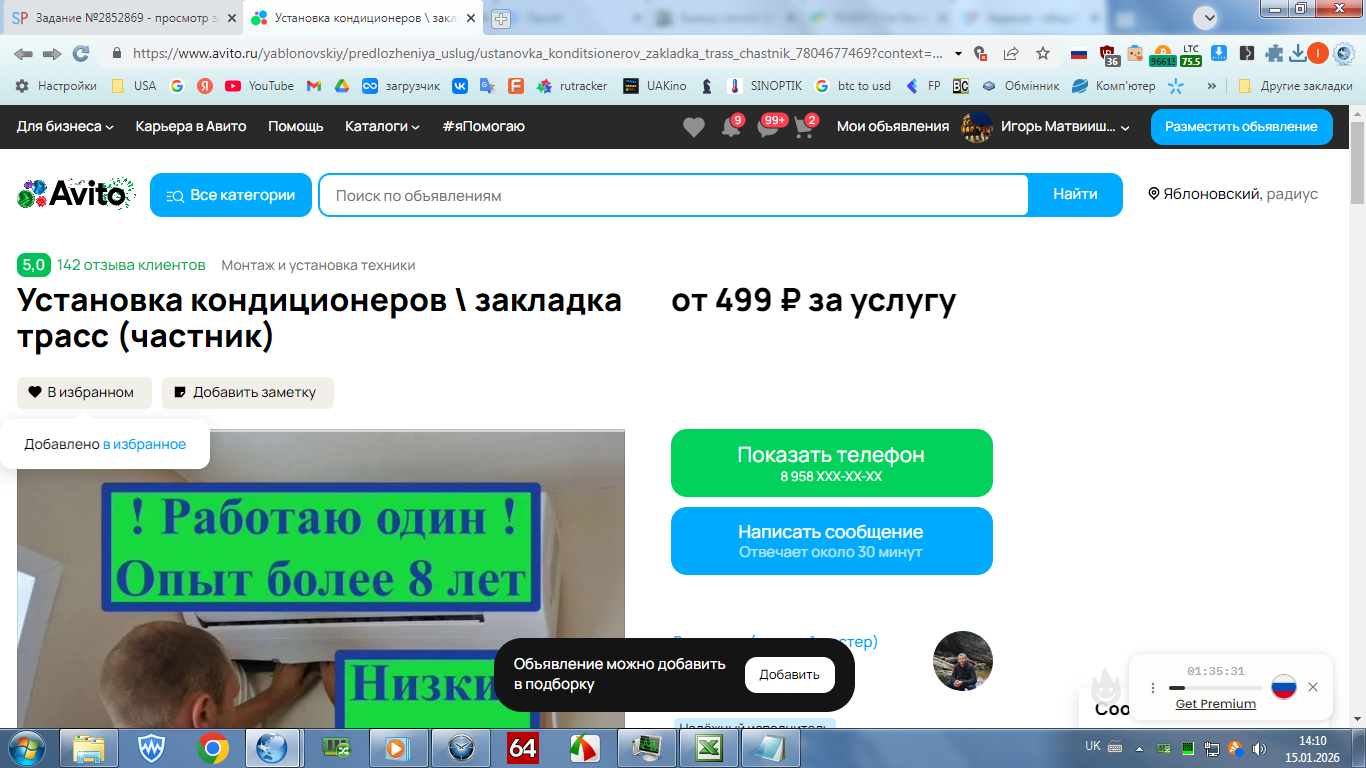
Task: Switch to Задание №2852869 tab
Action: click(x=122, y=18)
